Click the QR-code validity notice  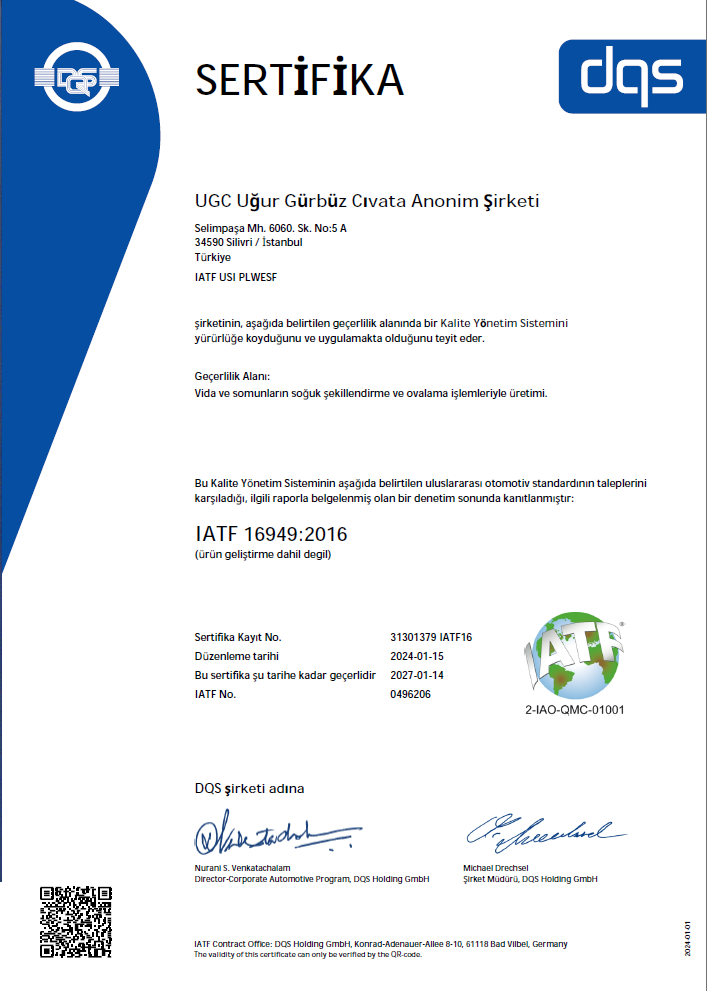click(308, 954)
